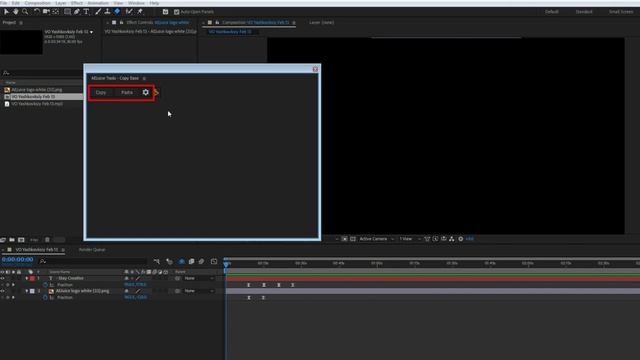This screenshot has width=640, height=360.
Task: Switch to the Layer (none) tab
Action: click(321, 23)
